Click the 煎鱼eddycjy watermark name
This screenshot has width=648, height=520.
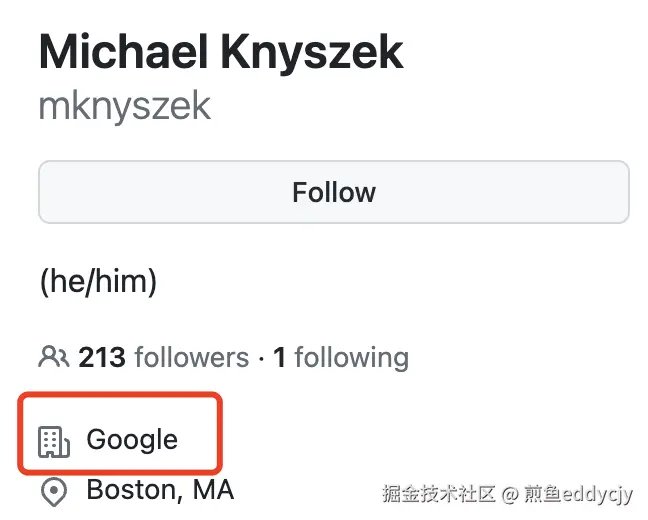pyautogui.click(x=580, y=493)
